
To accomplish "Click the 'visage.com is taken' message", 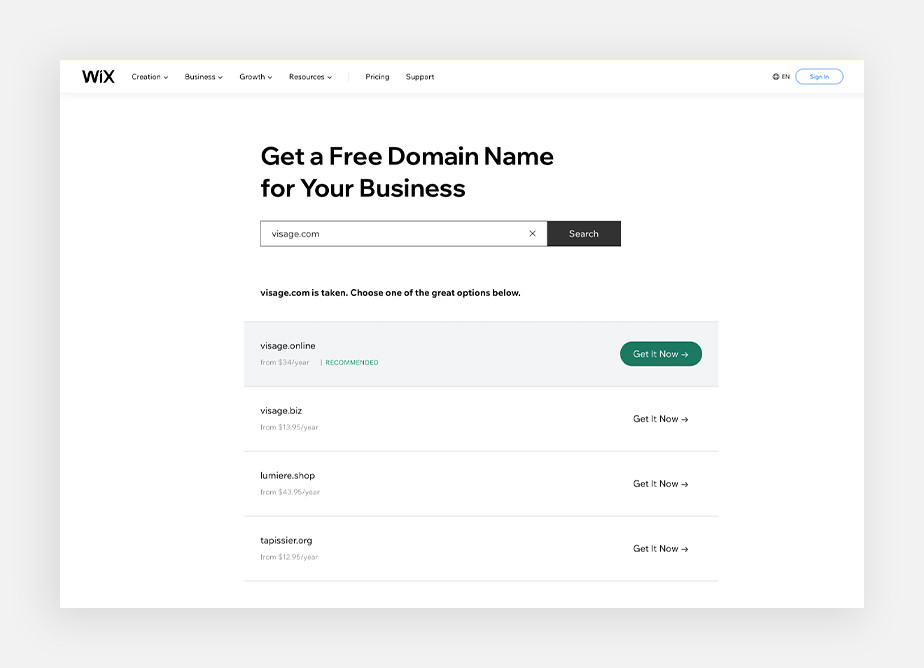I will (390, 293).
